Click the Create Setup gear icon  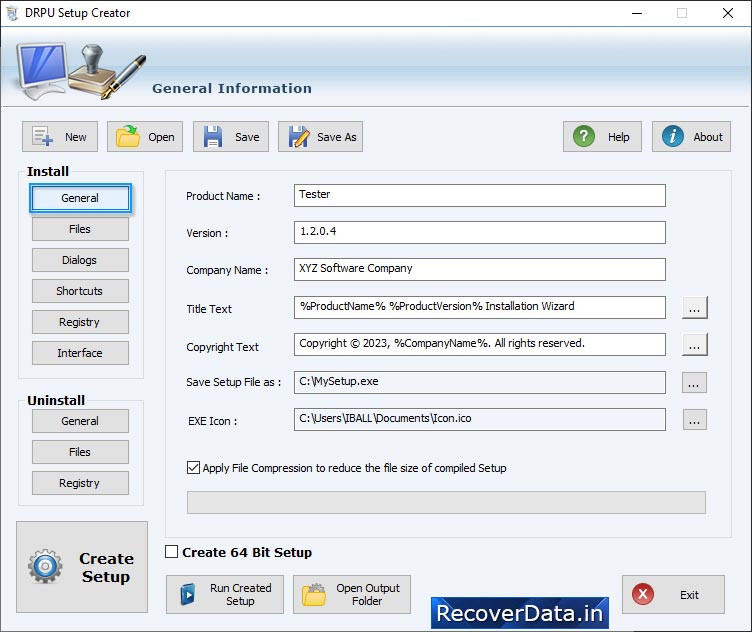point(45,566)
